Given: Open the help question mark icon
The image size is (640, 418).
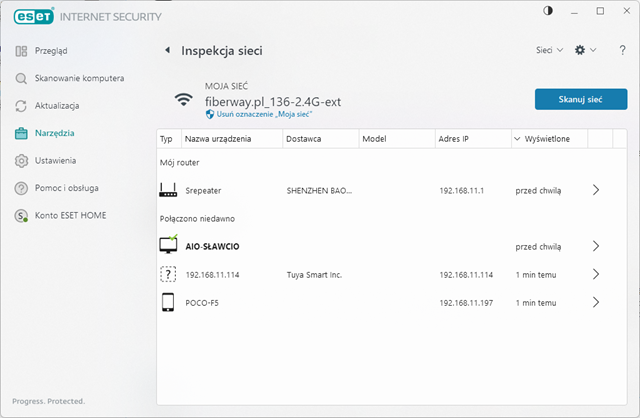Looking at the screenshot, I should tap(622, 50).
